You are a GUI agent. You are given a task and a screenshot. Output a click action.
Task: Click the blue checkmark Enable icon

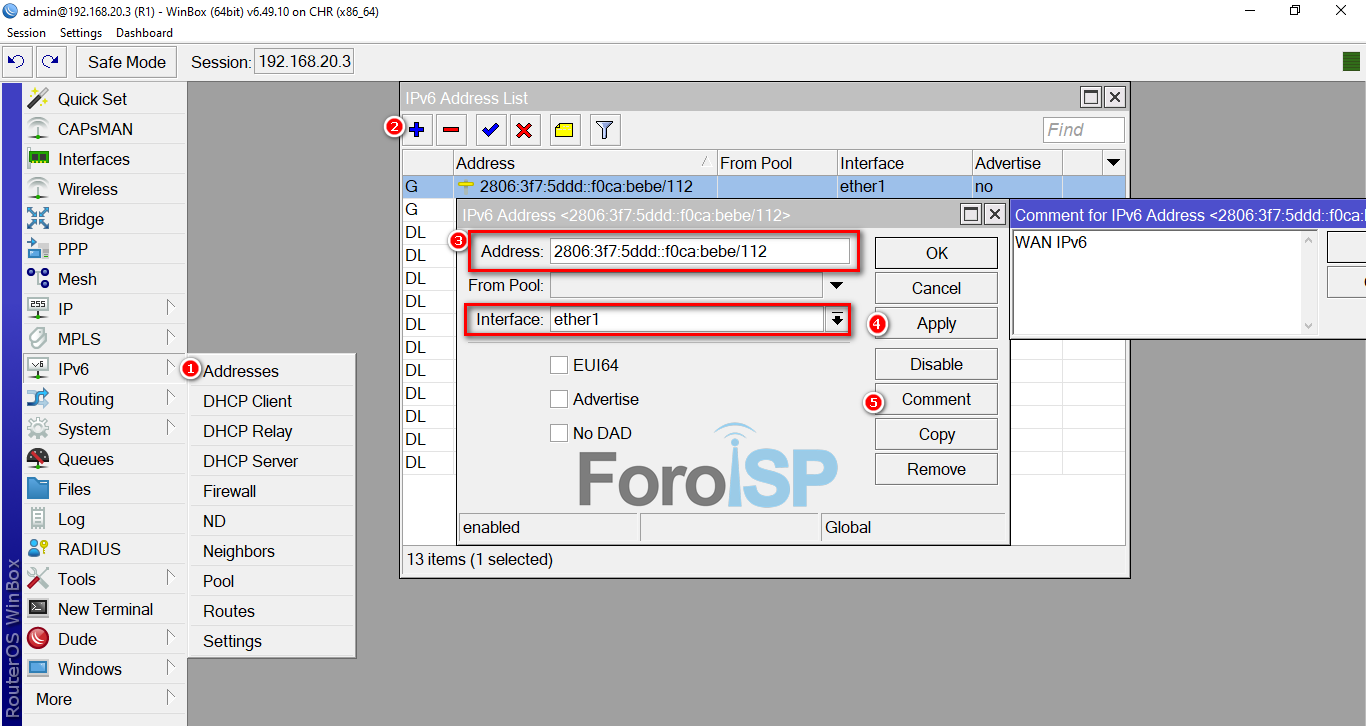point(490,129)
